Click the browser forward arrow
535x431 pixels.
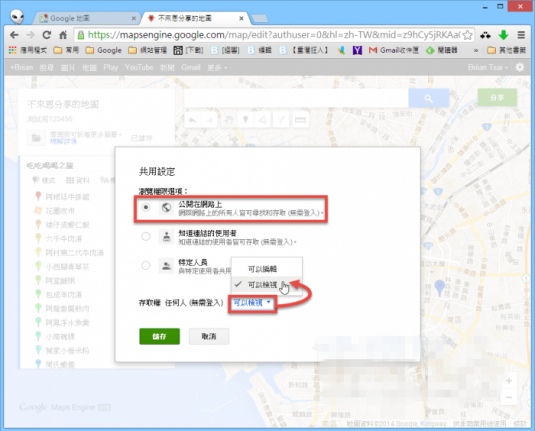pyautogui.click(x=31, y=35)
